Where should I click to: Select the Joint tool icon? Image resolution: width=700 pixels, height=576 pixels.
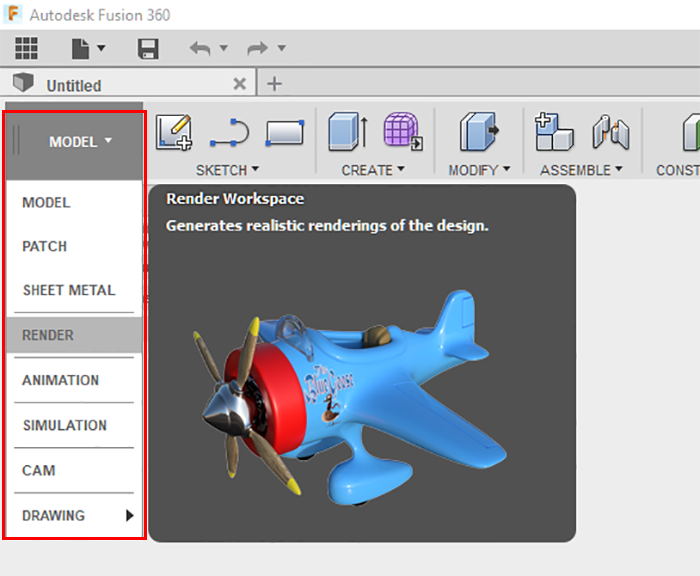click(611, 132)
